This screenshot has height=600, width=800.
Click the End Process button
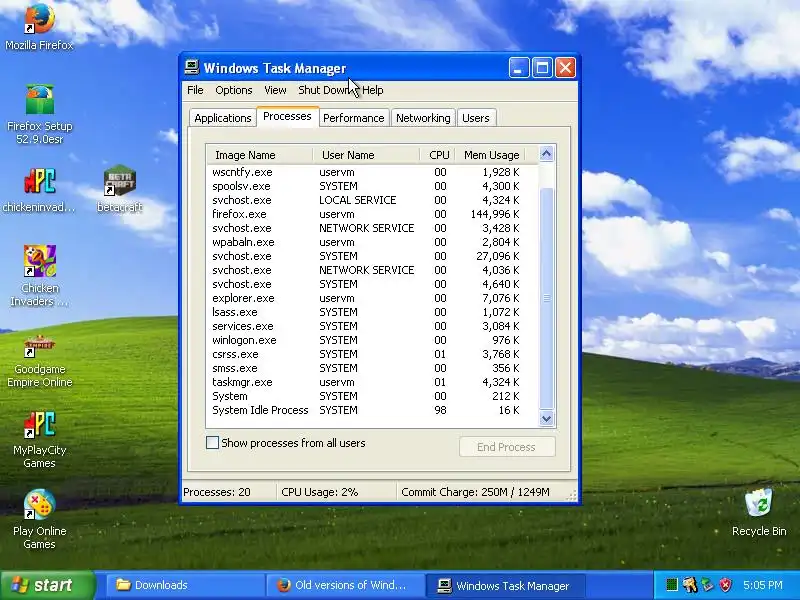pyautogui.click(x=507, y=447)
